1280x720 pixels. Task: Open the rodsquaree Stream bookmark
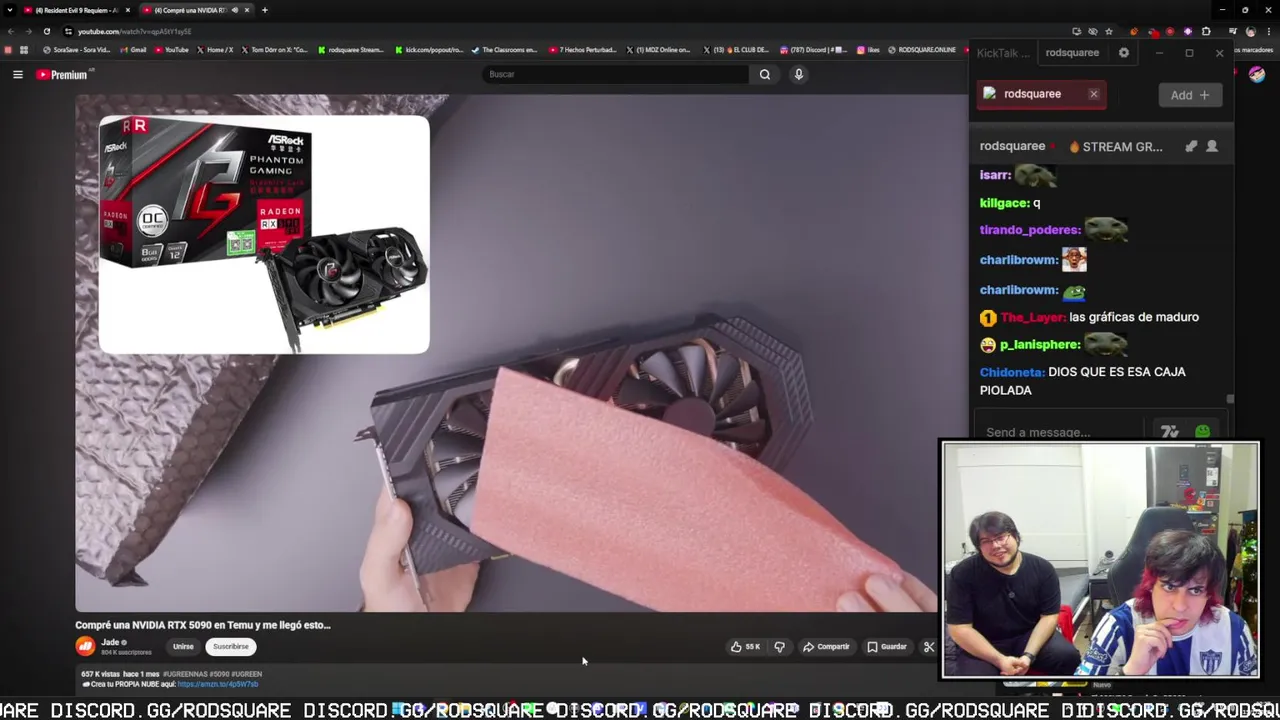pos(351,50)
